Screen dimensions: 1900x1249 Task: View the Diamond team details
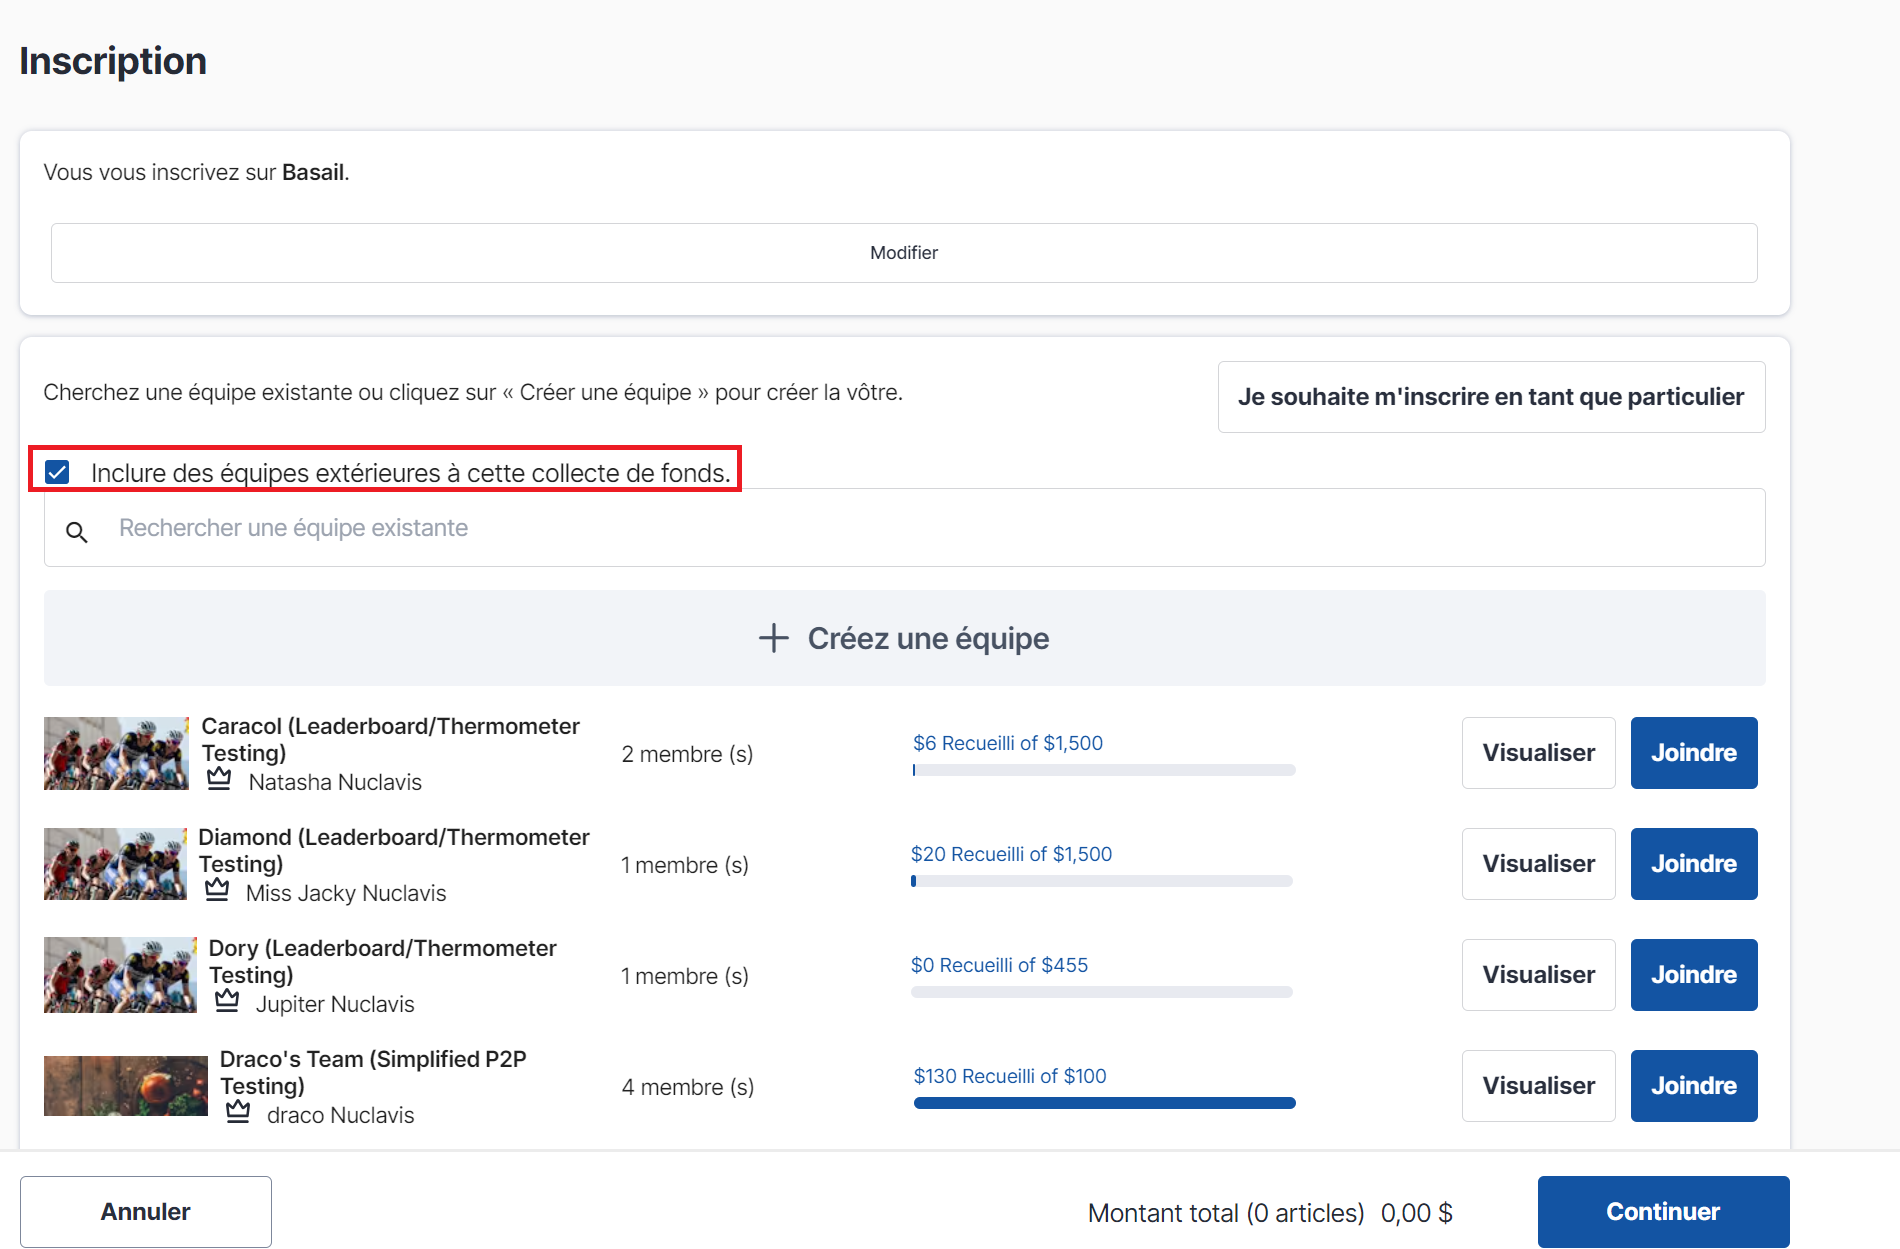tap(1538, 864)
